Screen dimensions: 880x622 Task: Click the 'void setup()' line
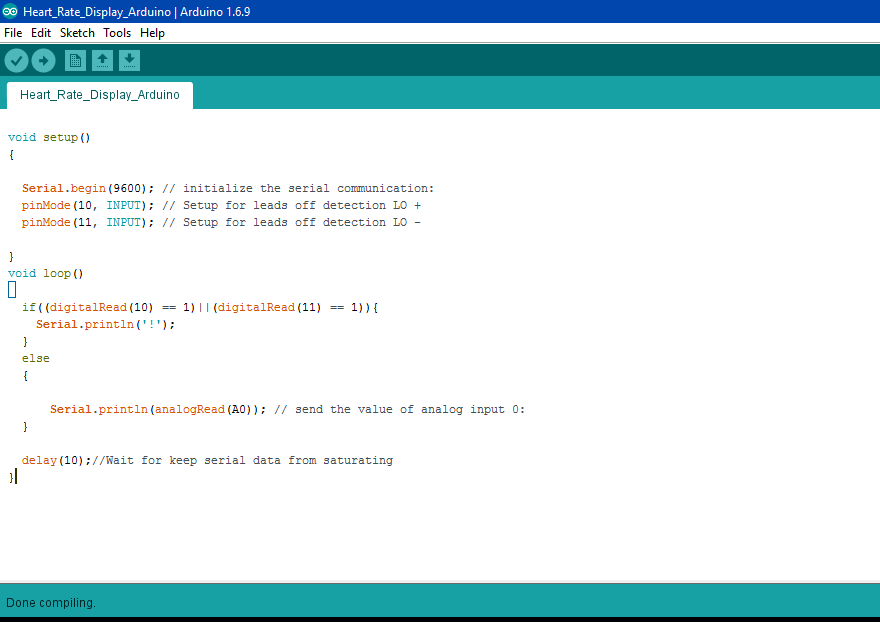click(x=49, y=138)
